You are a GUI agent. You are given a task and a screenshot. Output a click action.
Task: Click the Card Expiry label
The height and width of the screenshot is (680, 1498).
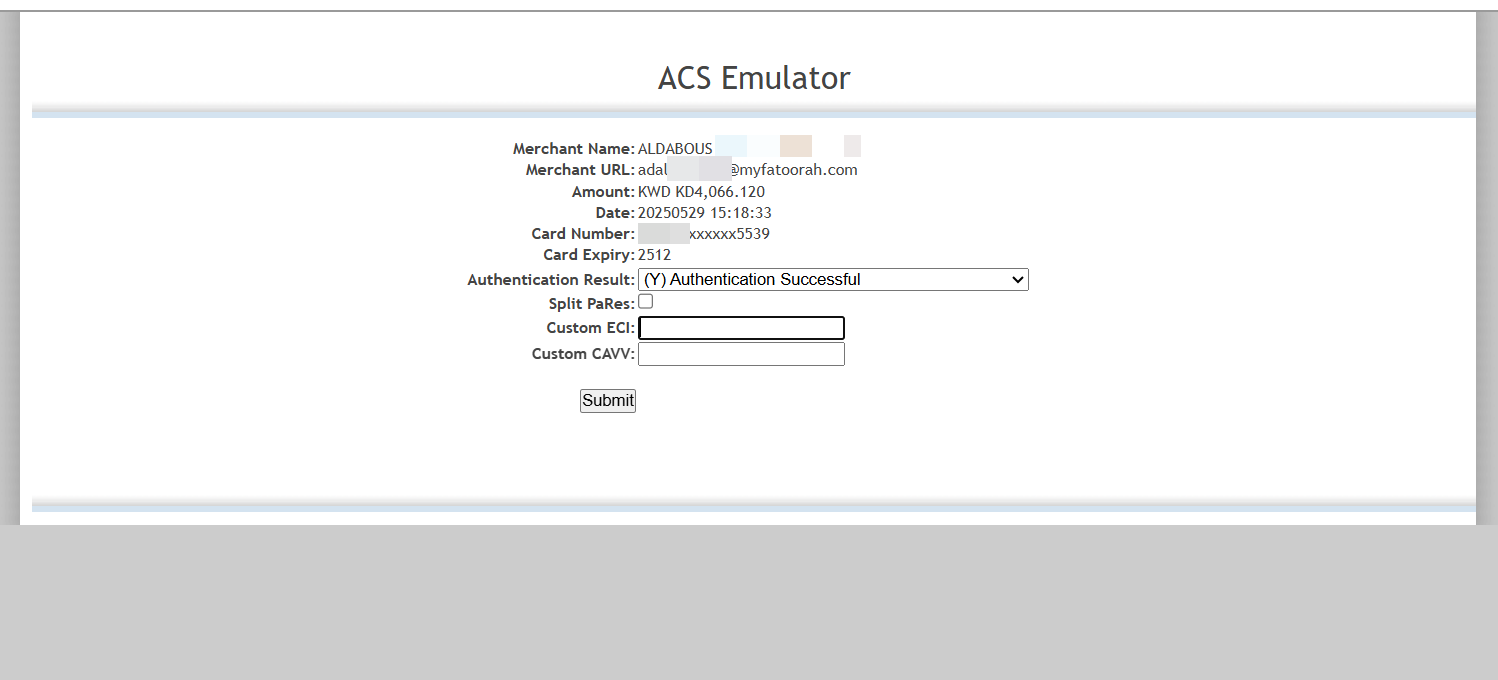[x=589, y=255]
